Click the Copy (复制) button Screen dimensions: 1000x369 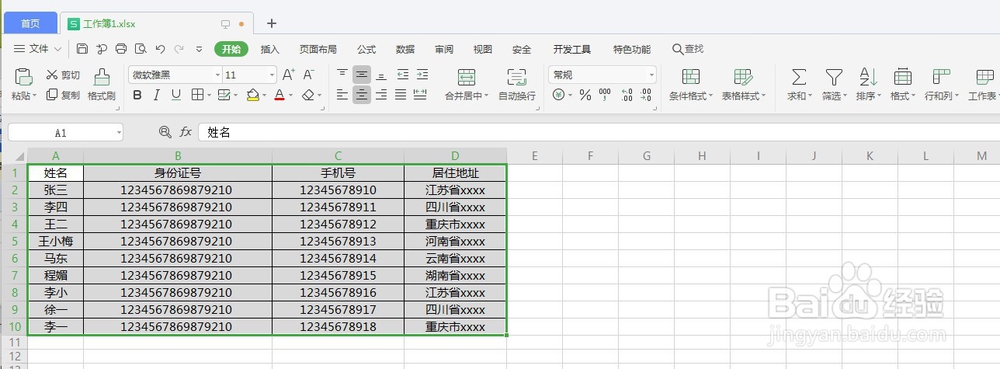click(62, 95)
